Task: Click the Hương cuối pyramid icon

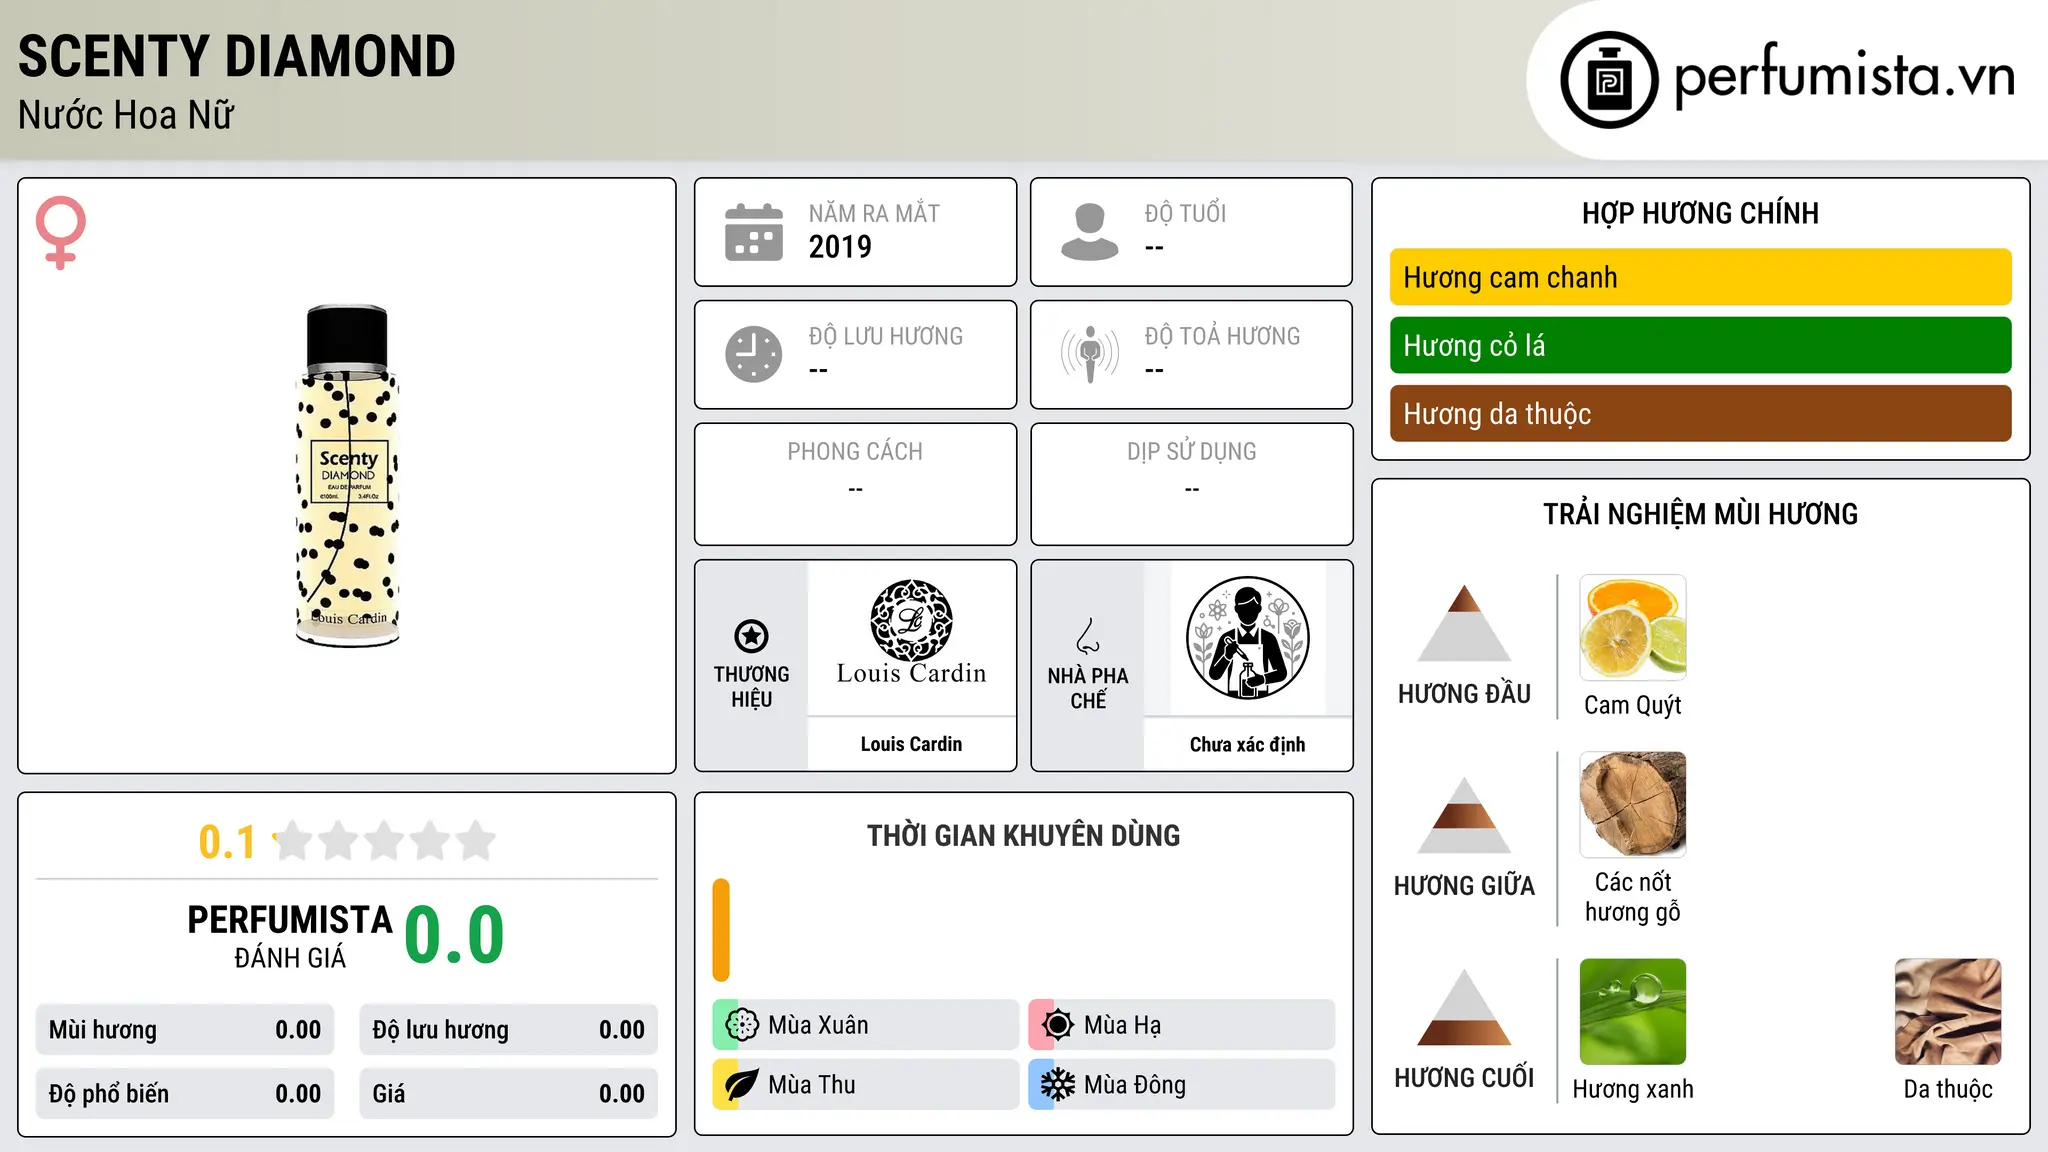Action: tap(1464, 1007)
